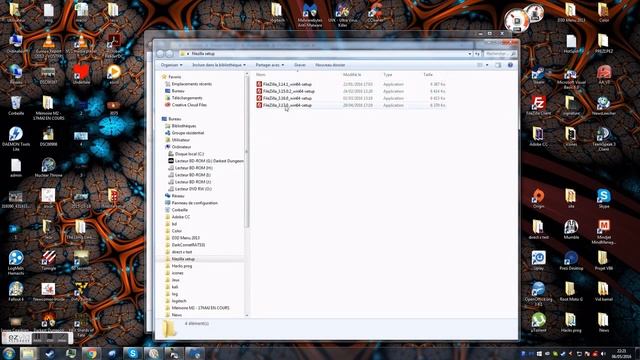Click the Explorer help question-mark icon
This screenshot has height=360, width=640.
510,65
